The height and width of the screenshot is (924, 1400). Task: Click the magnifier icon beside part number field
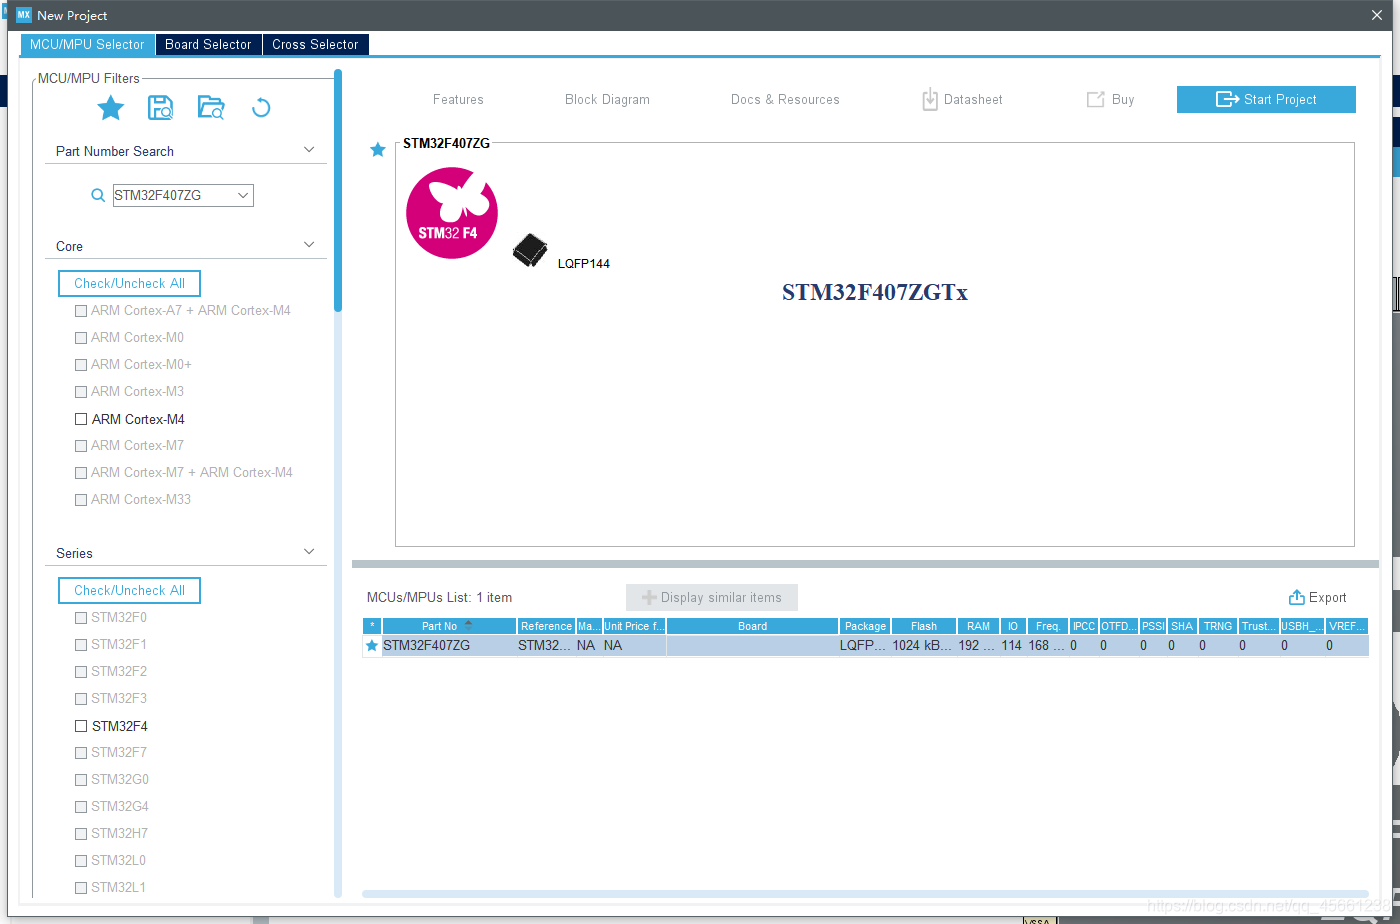point(98,196)
